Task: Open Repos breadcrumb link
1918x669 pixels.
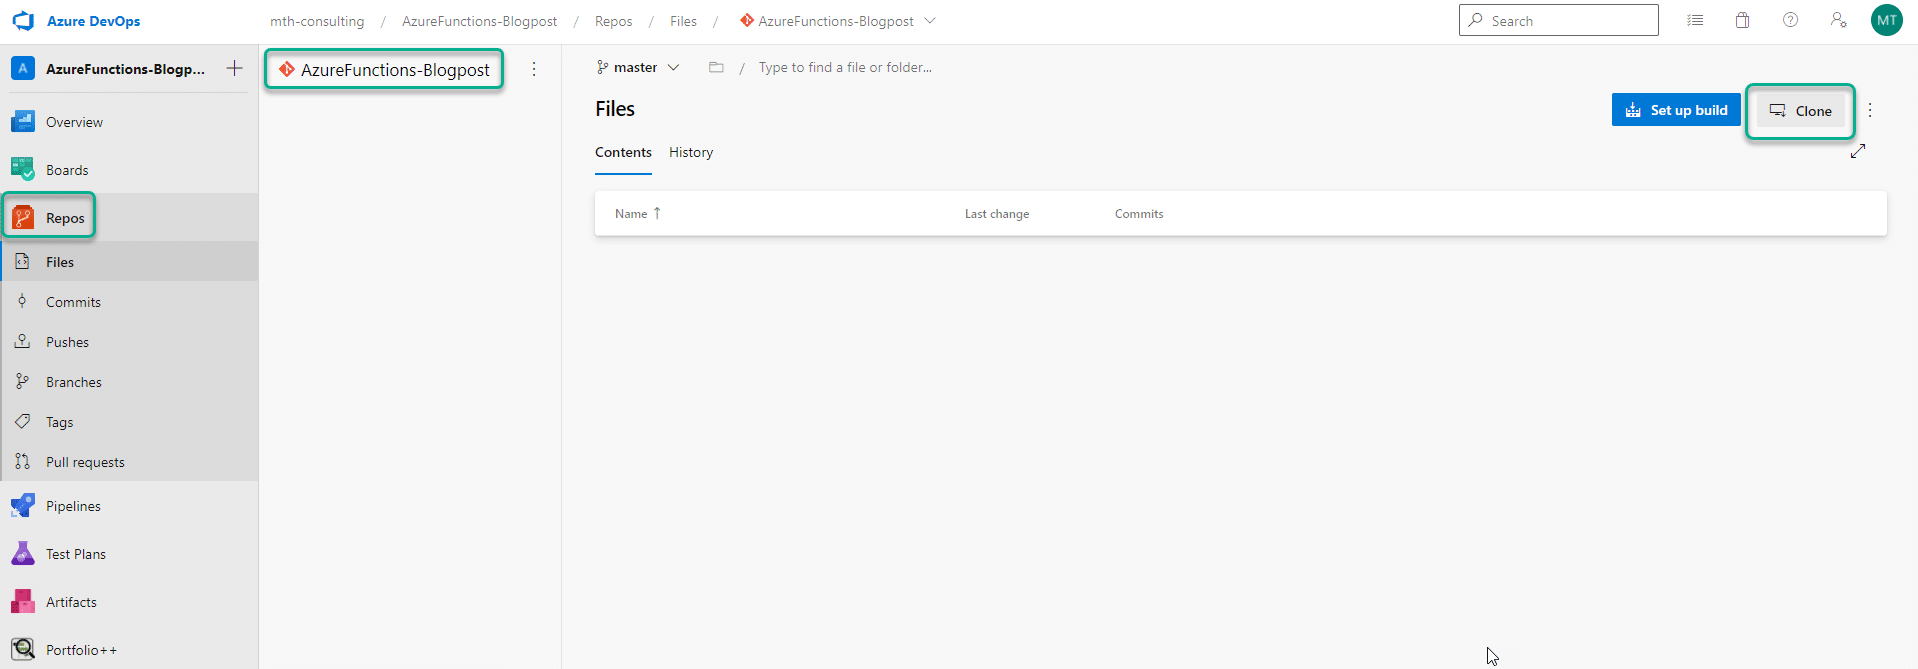Action: tap(613, 21)
